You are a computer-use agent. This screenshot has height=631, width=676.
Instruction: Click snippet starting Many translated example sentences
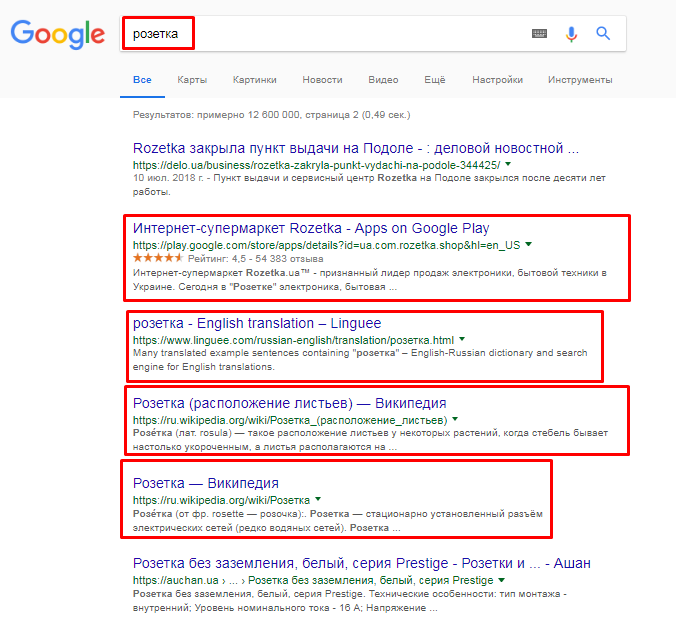click(360, 360)
